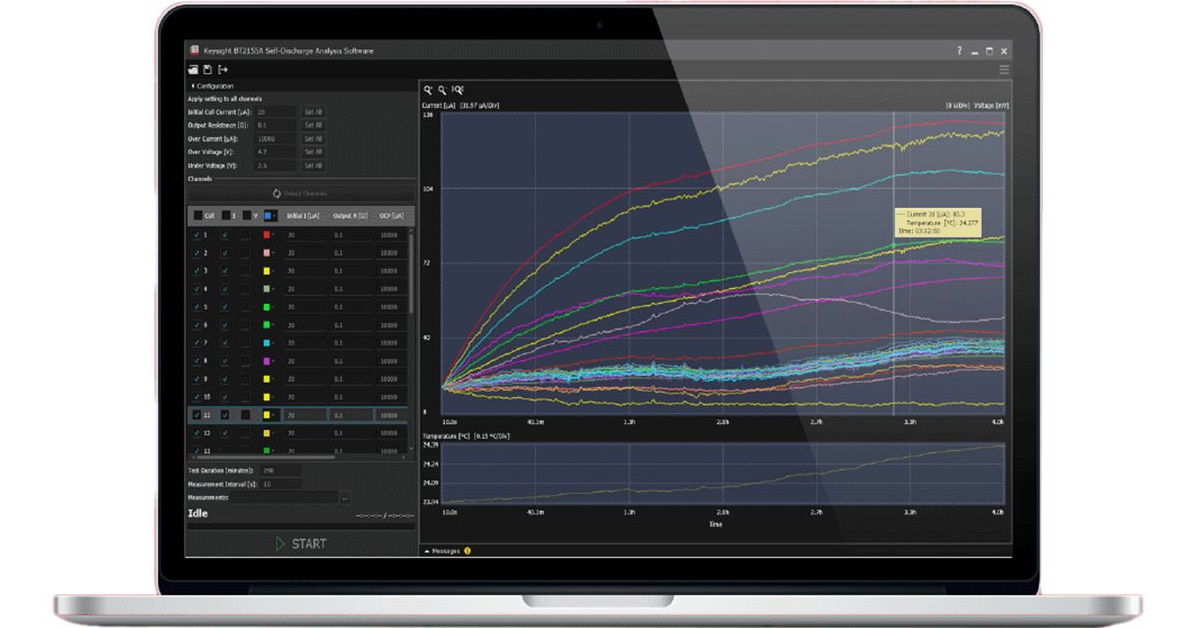
Task: Click the Output R value for cell 4
Action: pyautogui.click(x=351, y=289)
